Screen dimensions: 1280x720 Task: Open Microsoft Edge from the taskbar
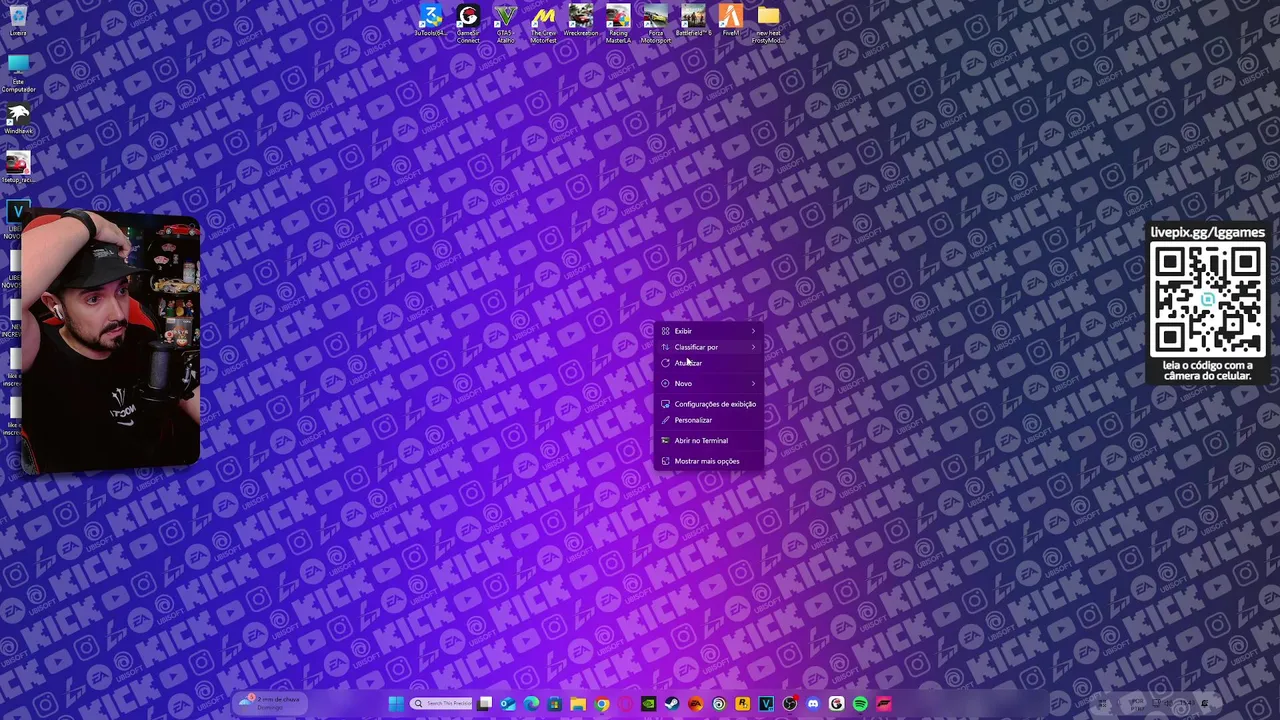click(531, 704)
